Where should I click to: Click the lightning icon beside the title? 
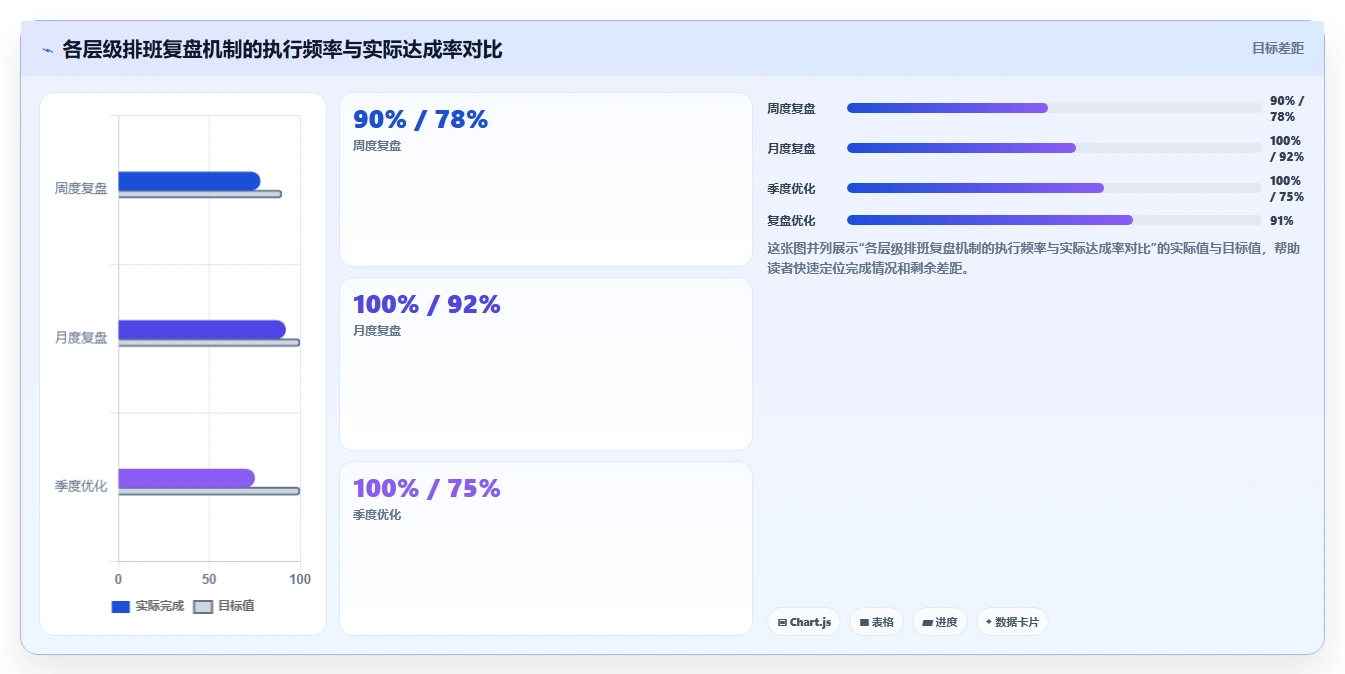point(47,50)
